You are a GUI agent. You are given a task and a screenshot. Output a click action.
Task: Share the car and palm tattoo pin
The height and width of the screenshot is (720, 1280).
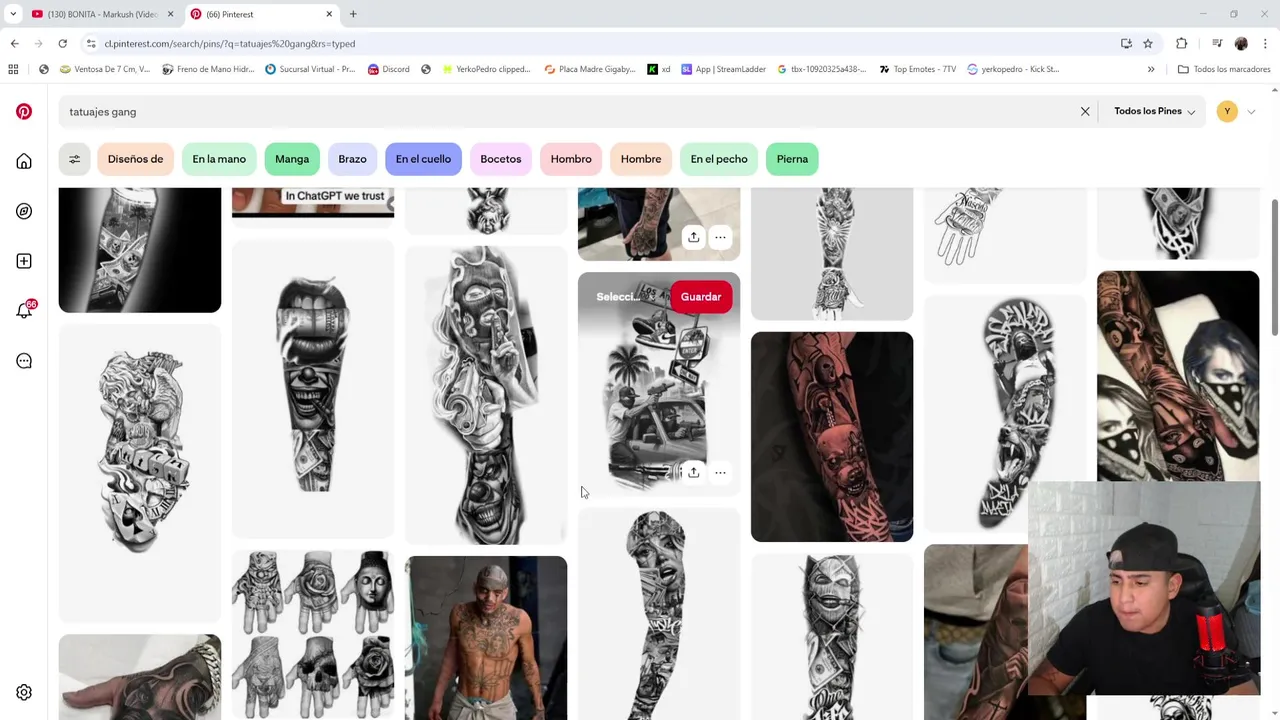693,472
